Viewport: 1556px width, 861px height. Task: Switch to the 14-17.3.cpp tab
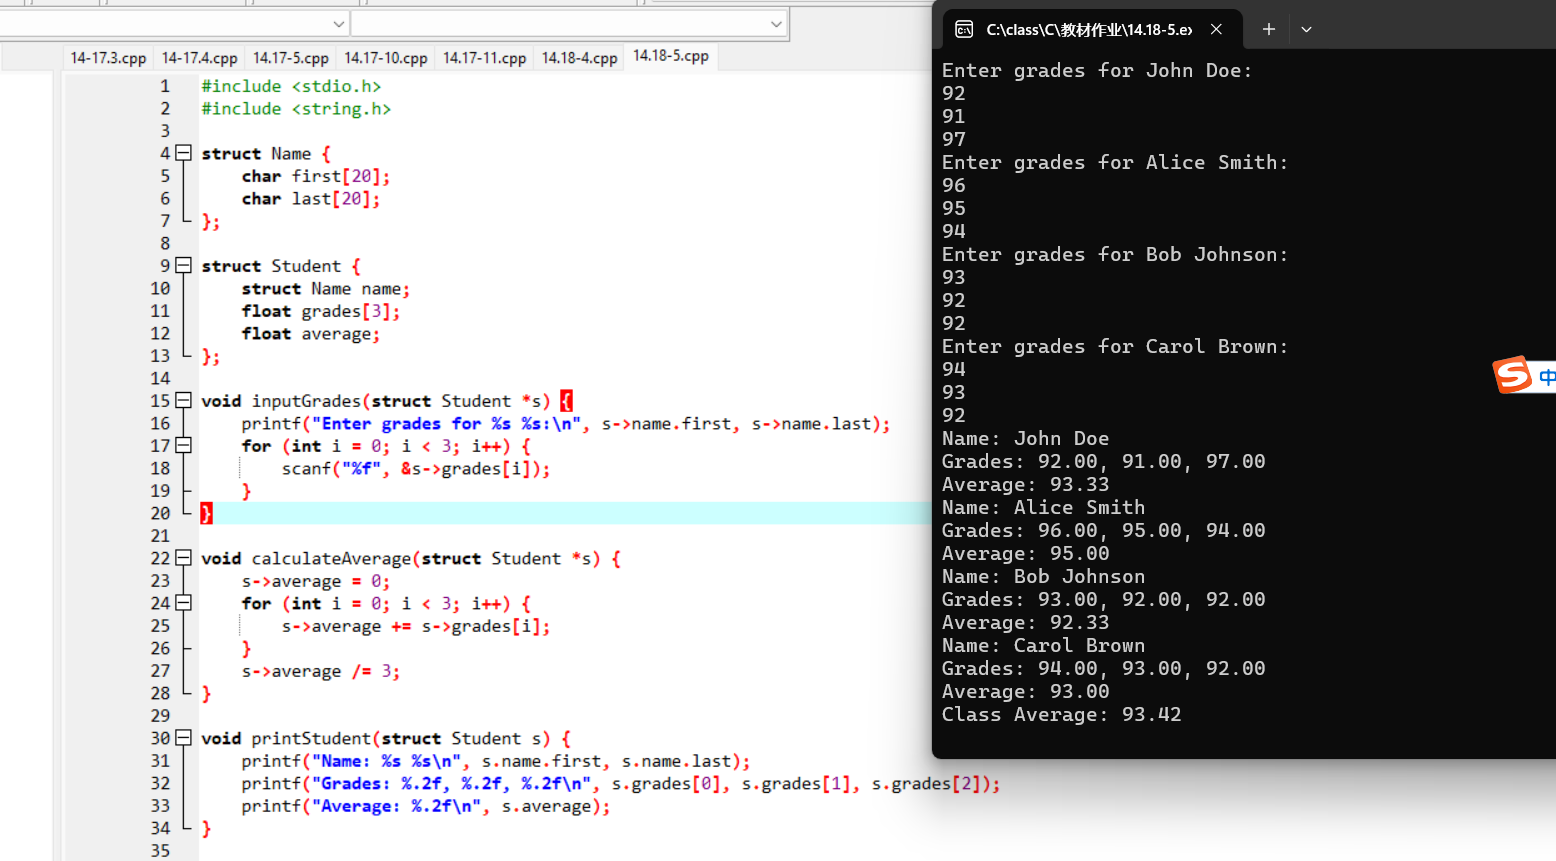point(108,58)
